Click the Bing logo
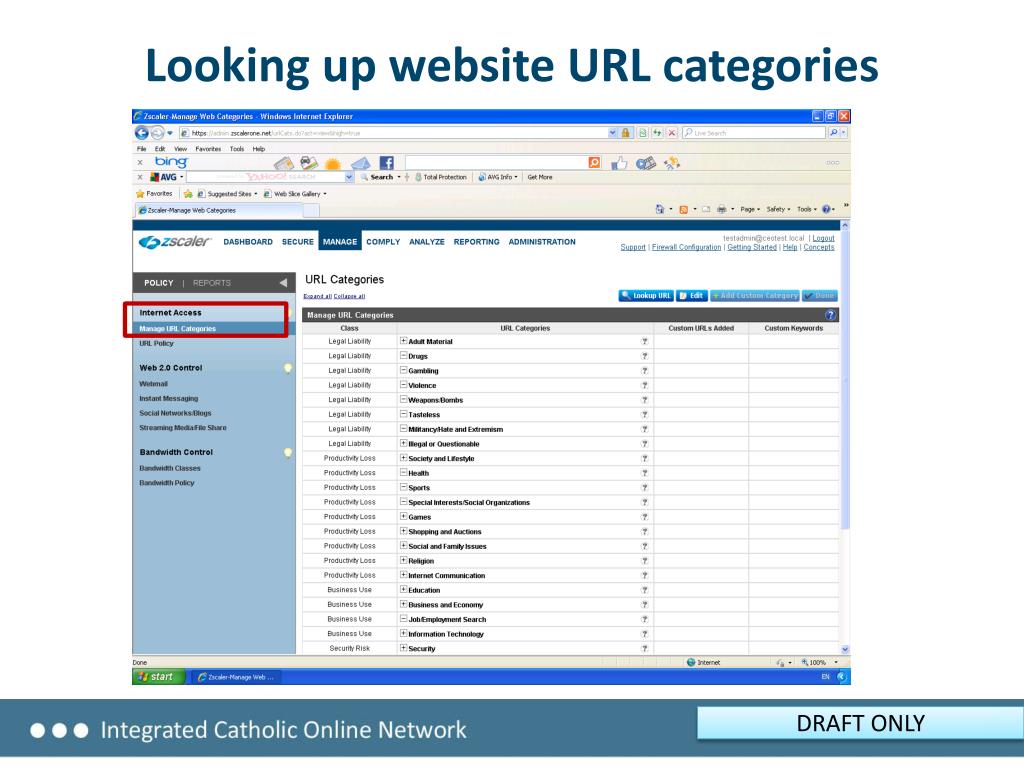Viewport: 1024px width, 768px height. coord(171,161)
